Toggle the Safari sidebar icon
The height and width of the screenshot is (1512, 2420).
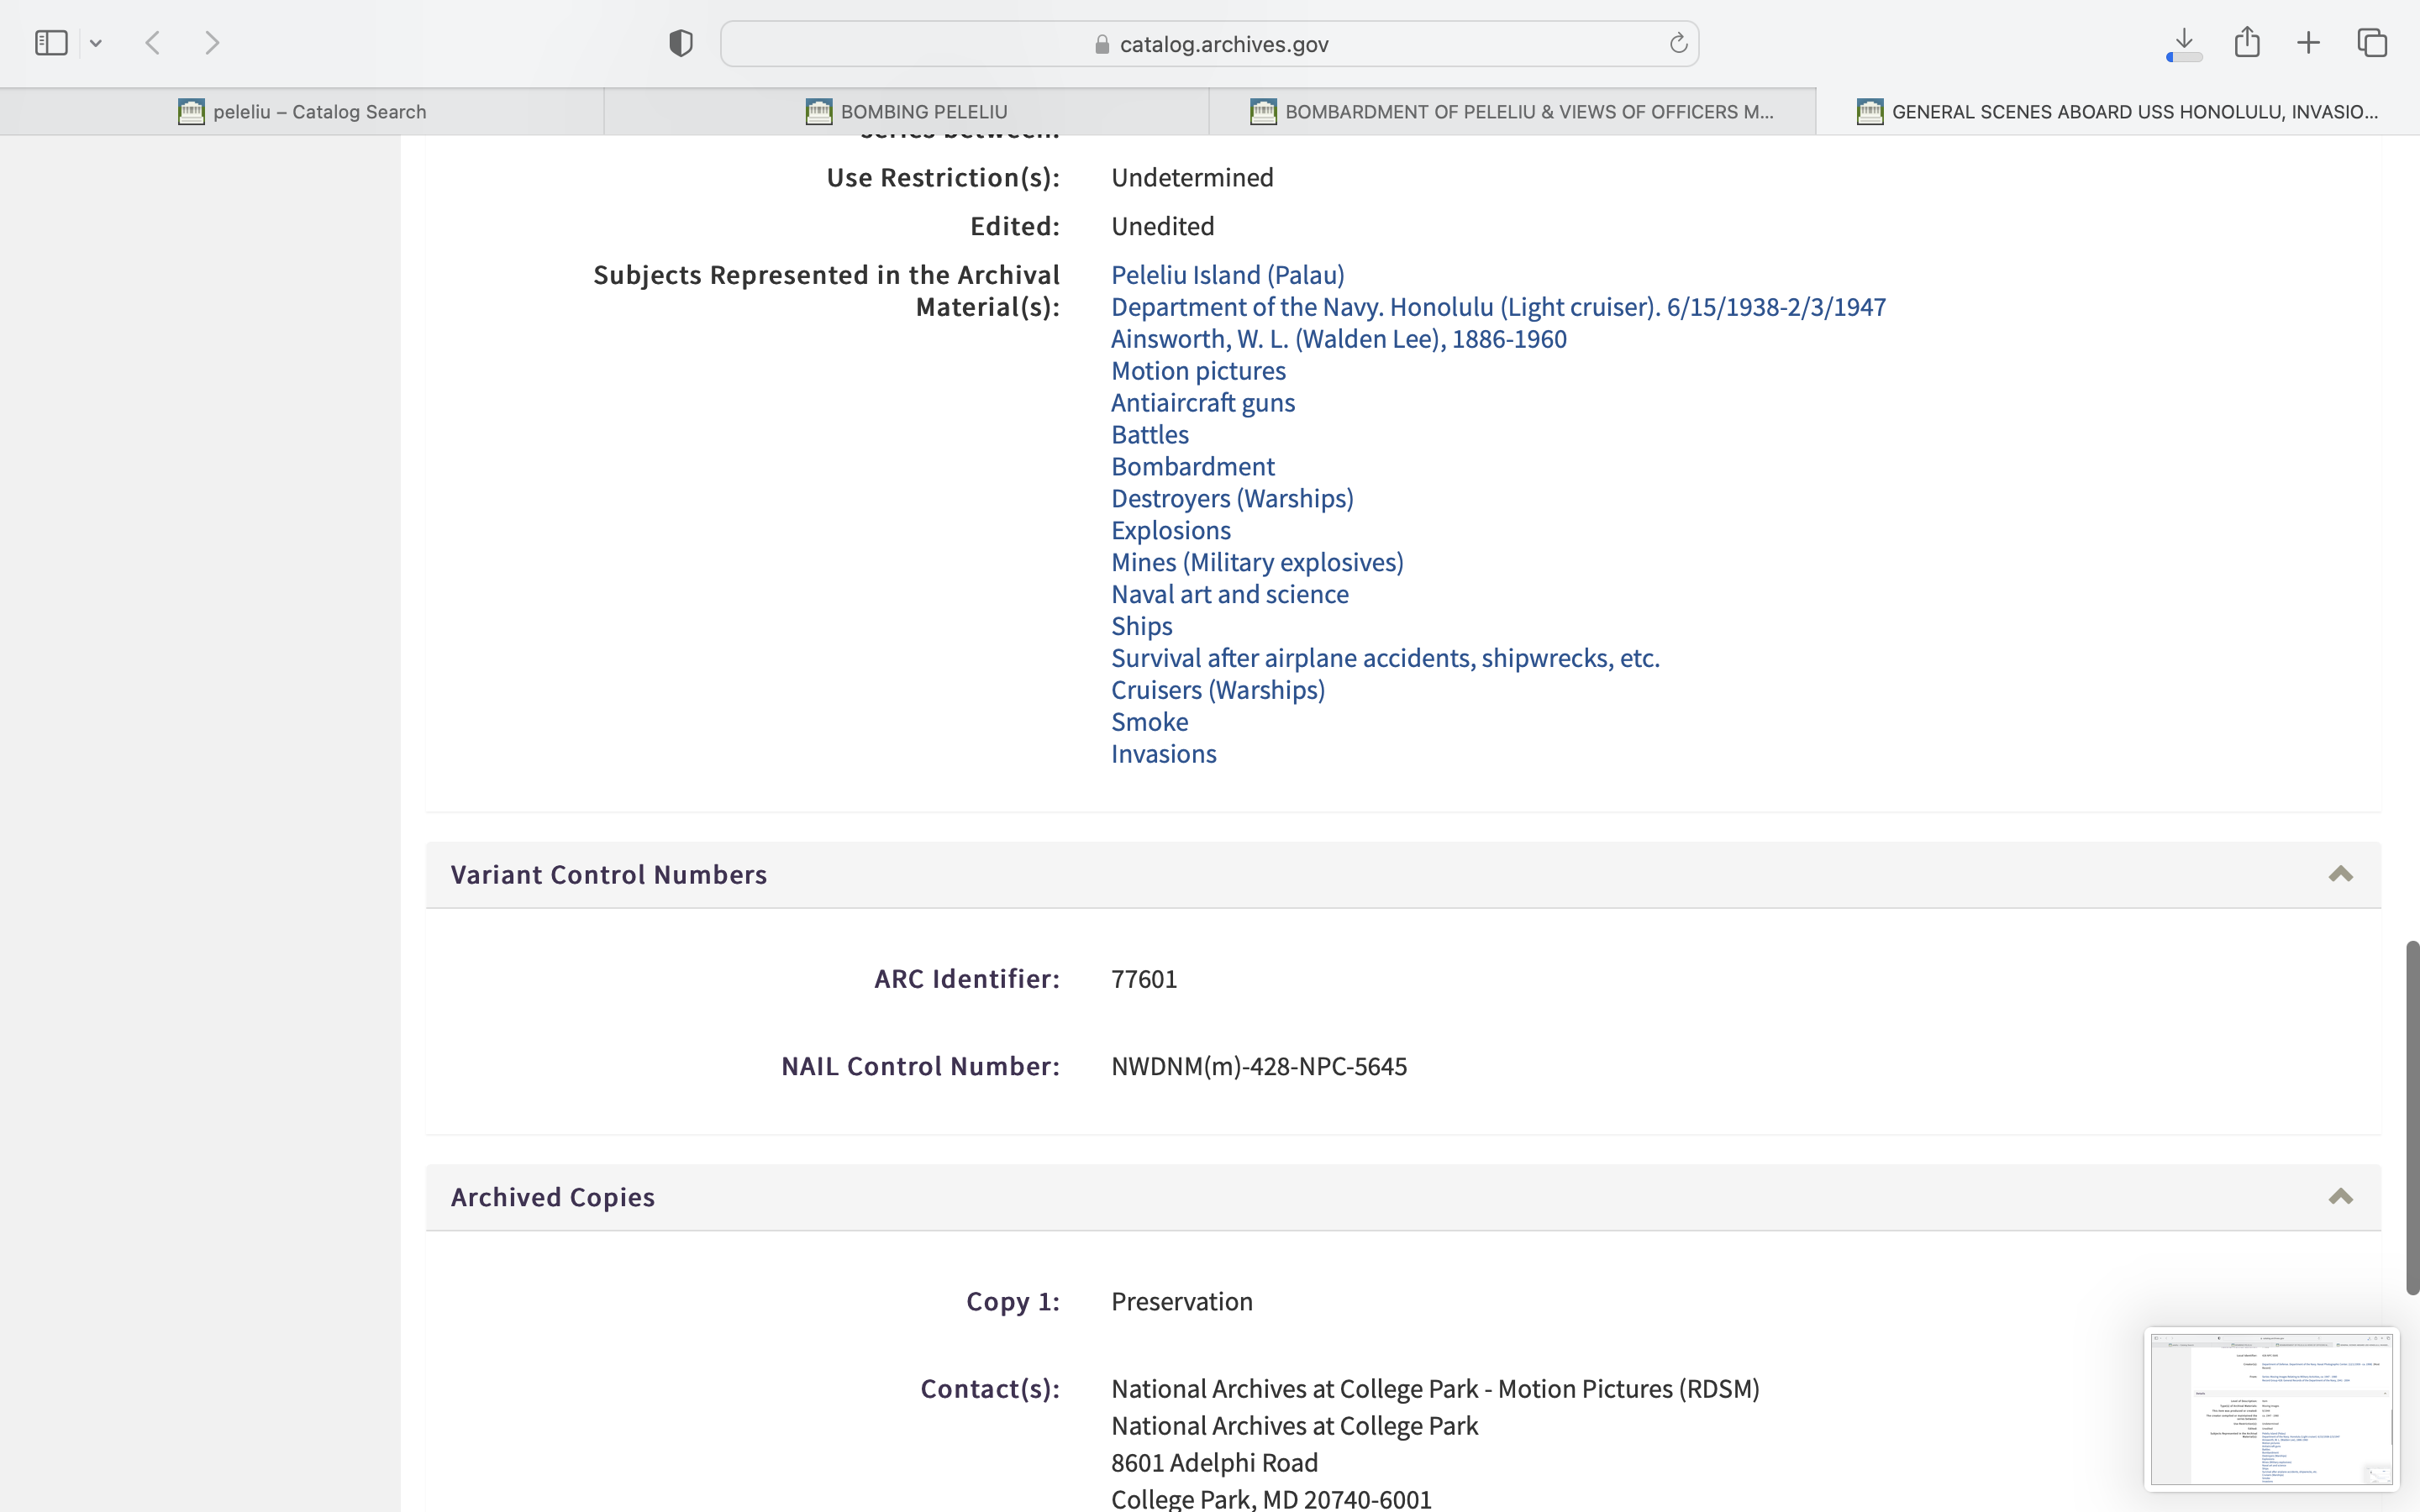51,43
